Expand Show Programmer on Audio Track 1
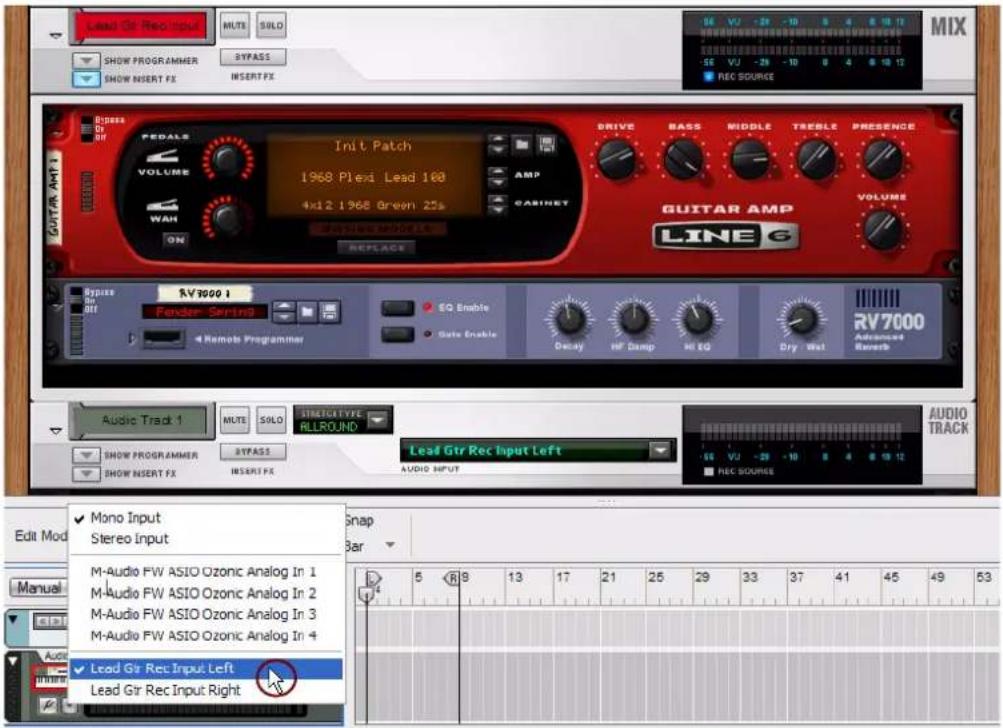Screen dimensions: 1003x728 pyautogui.click(x=86, y=455)
